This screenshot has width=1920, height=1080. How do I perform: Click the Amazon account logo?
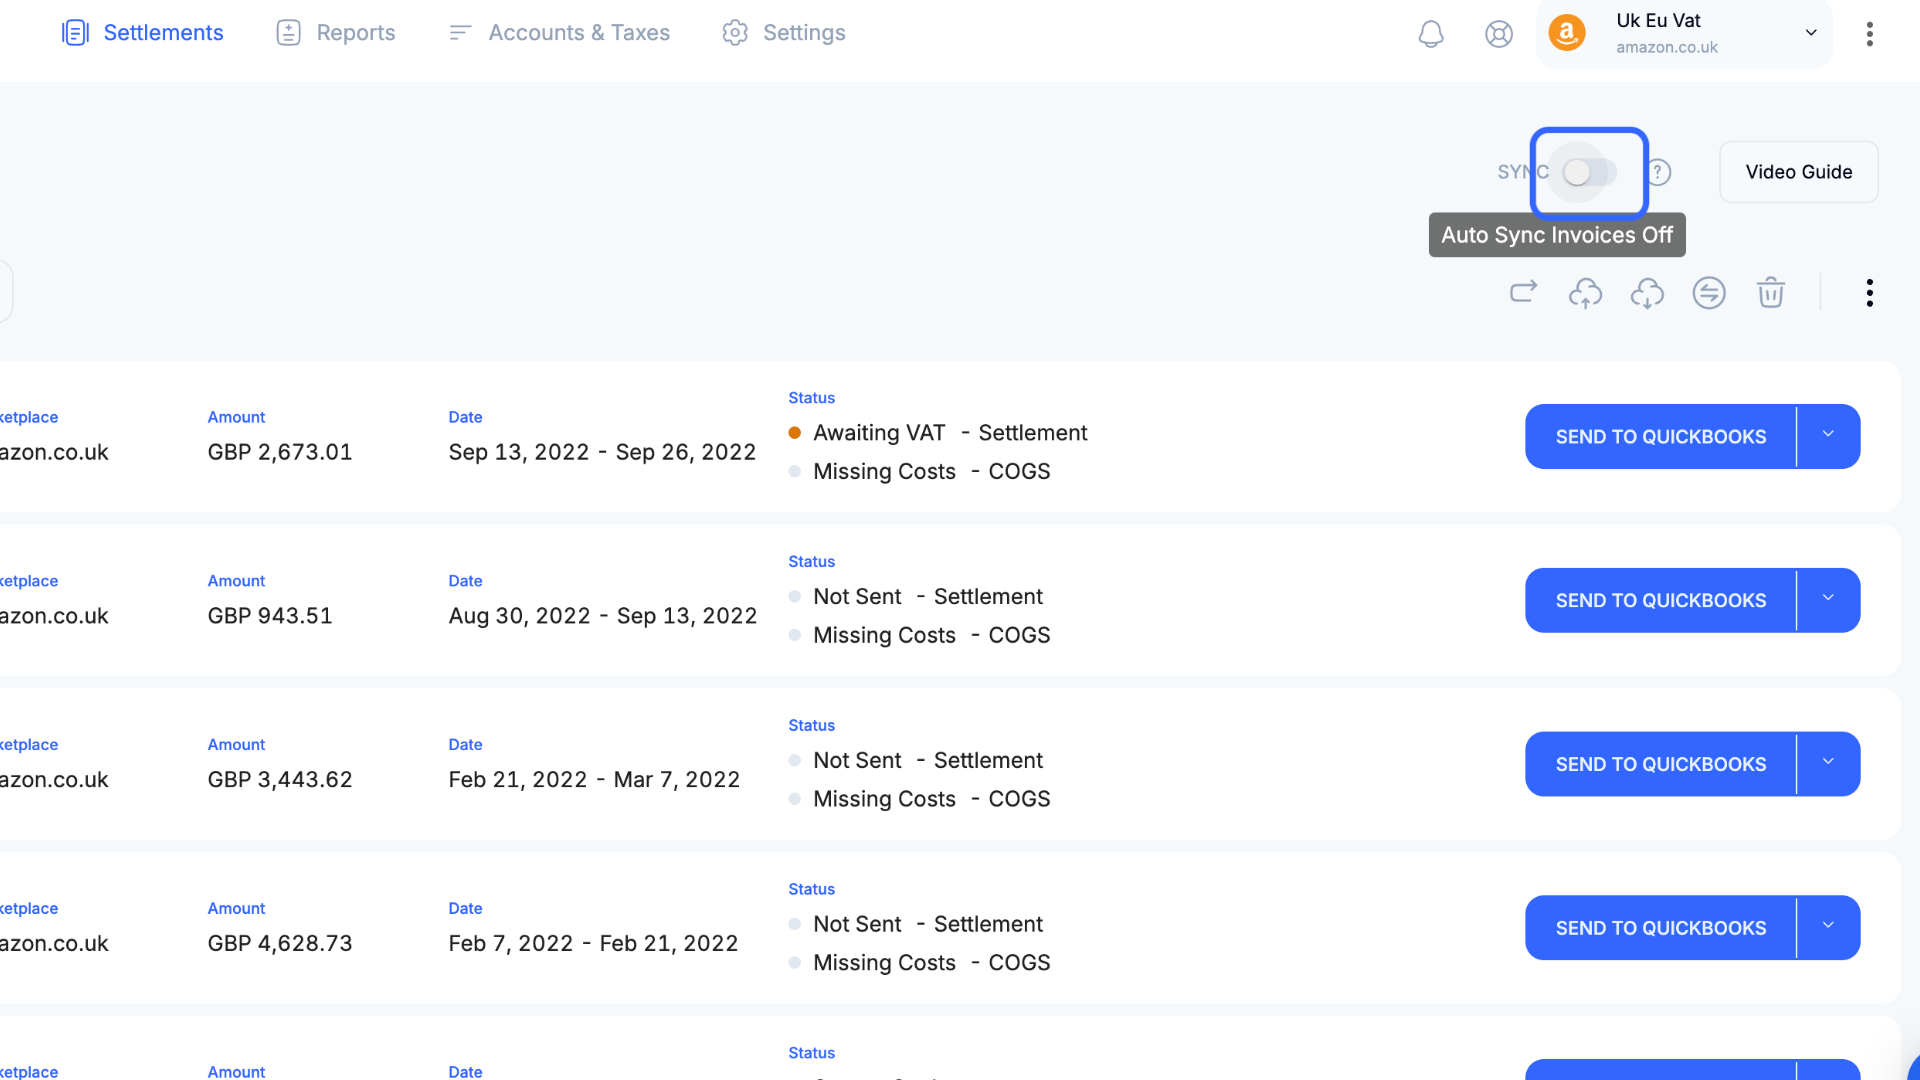point(1567,33)
